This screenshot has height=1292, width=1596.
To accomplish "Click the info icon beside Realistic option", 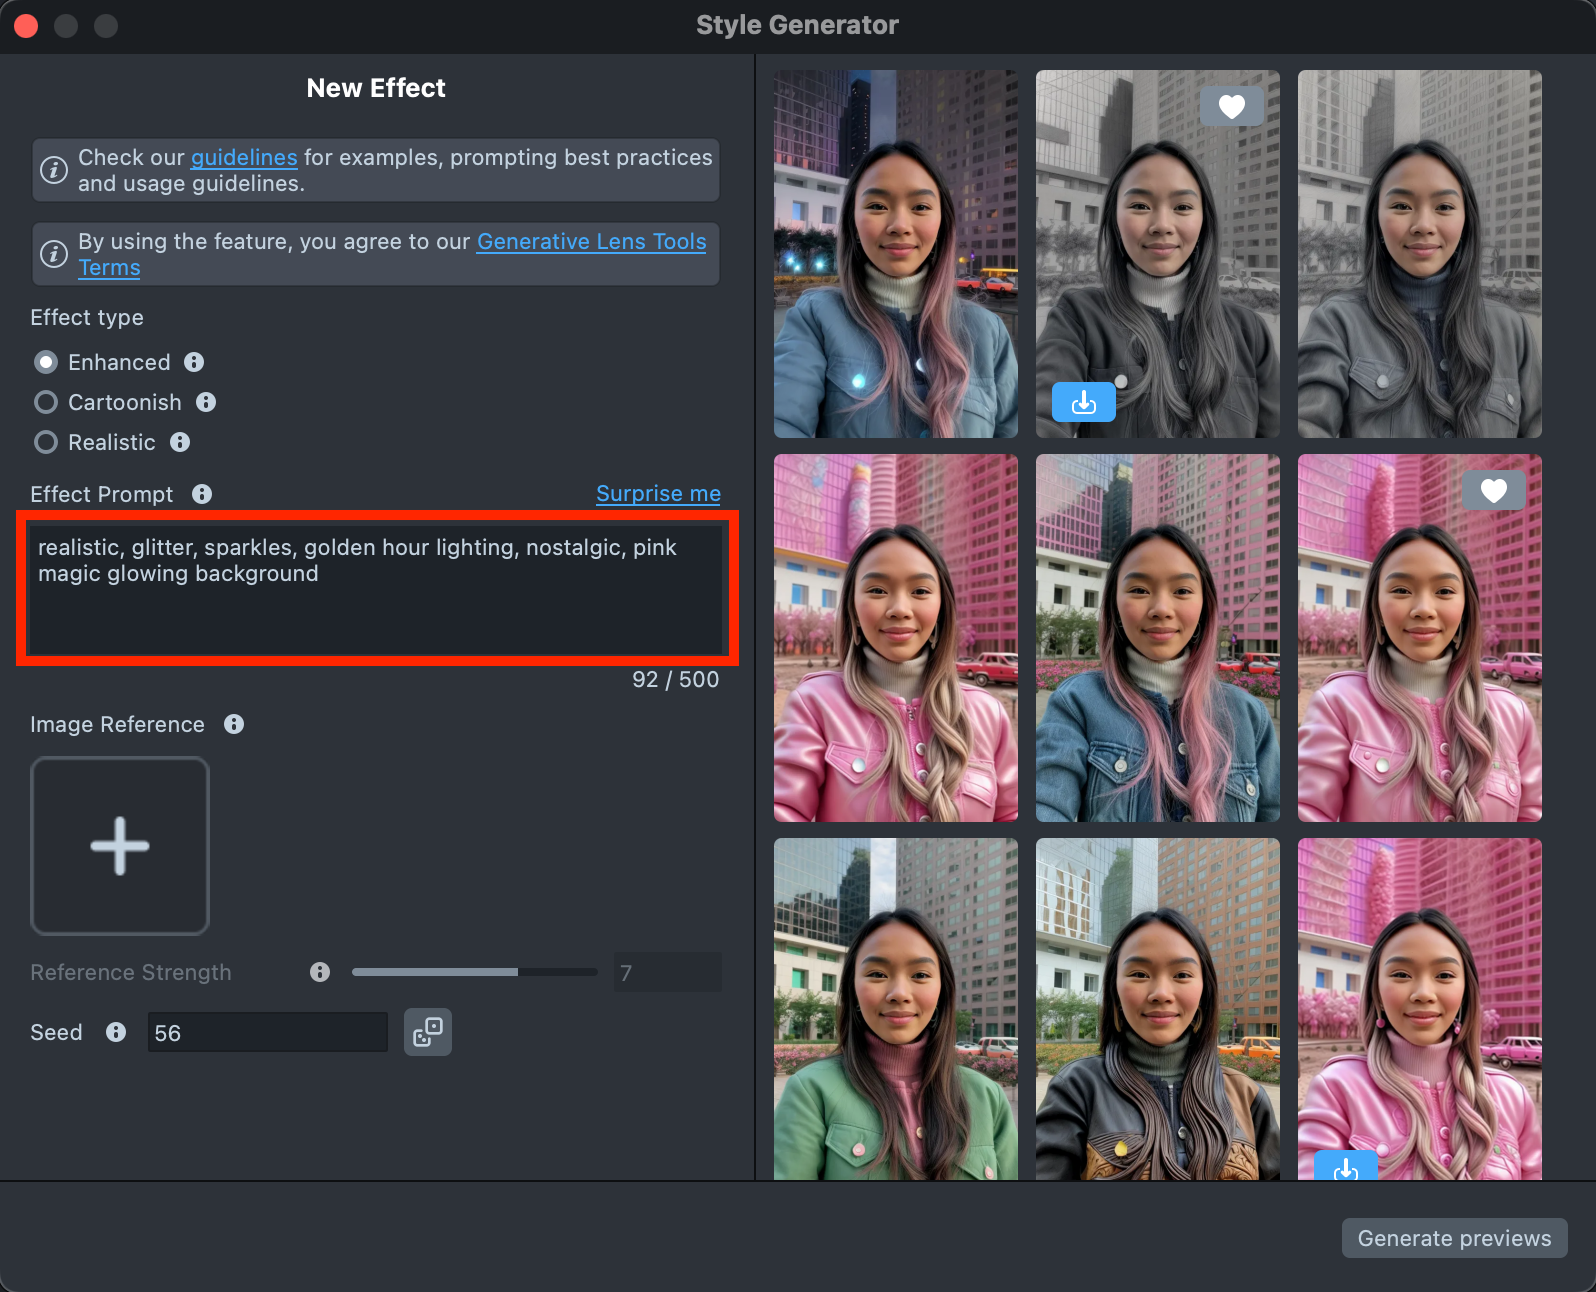I will 180,442.
